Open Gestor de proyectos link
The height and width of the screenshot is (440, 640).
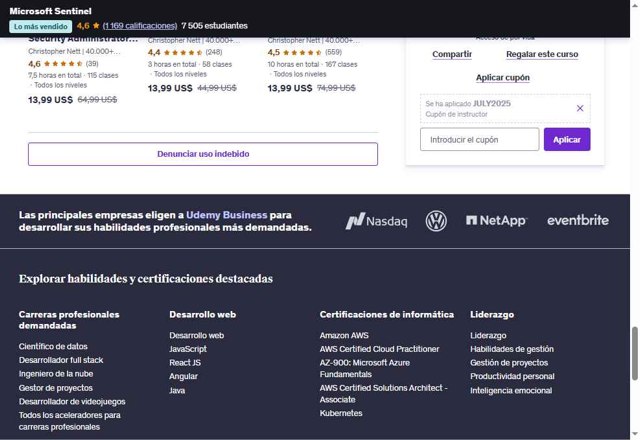coord(56,388)
